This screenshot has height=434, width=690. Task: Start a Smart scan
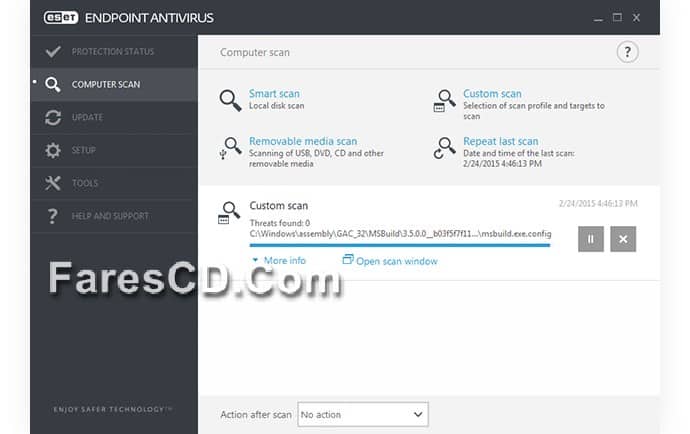tap(274, 93)
